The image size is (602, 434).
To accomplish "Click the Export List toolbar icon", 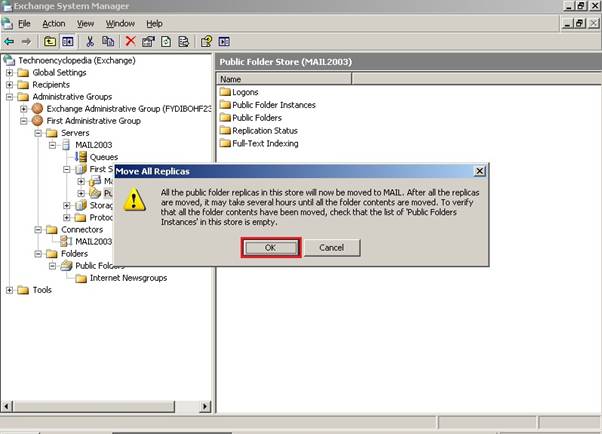I will point(184,41).
